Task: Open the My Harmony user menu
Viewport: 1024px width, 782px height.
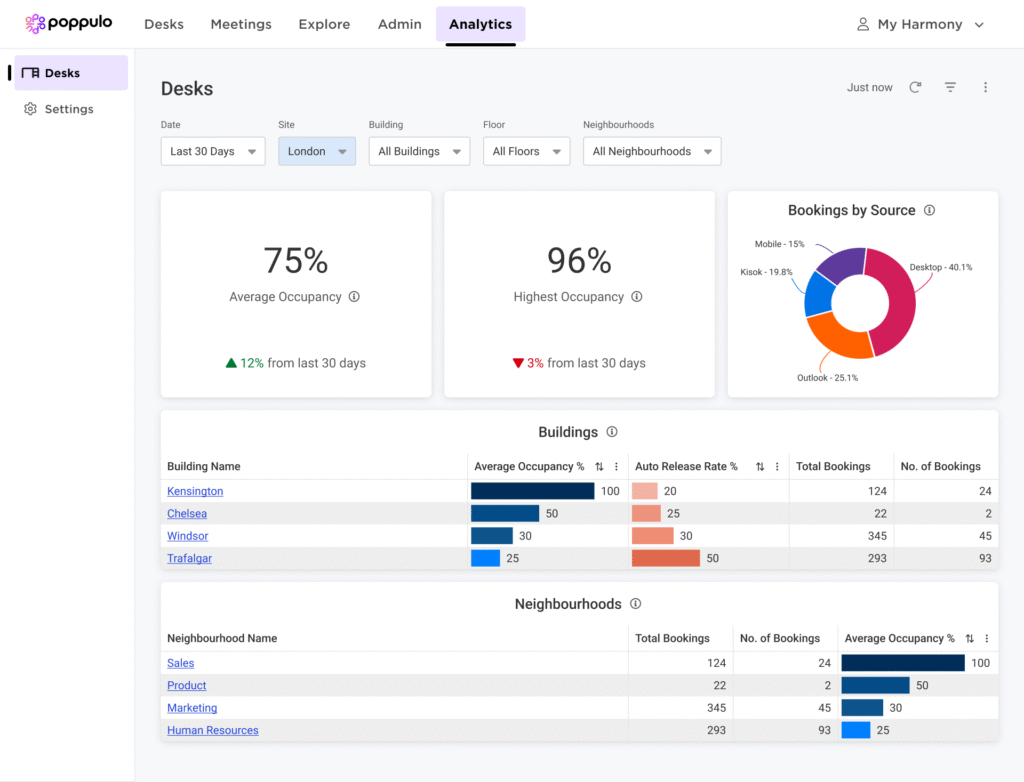Action: click(x=920, y=24)
